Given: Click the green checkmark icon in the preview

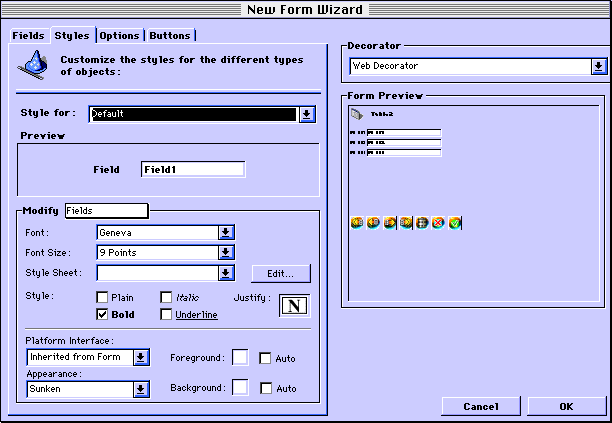Looking at the screenshot, I should tap(454, 222).
